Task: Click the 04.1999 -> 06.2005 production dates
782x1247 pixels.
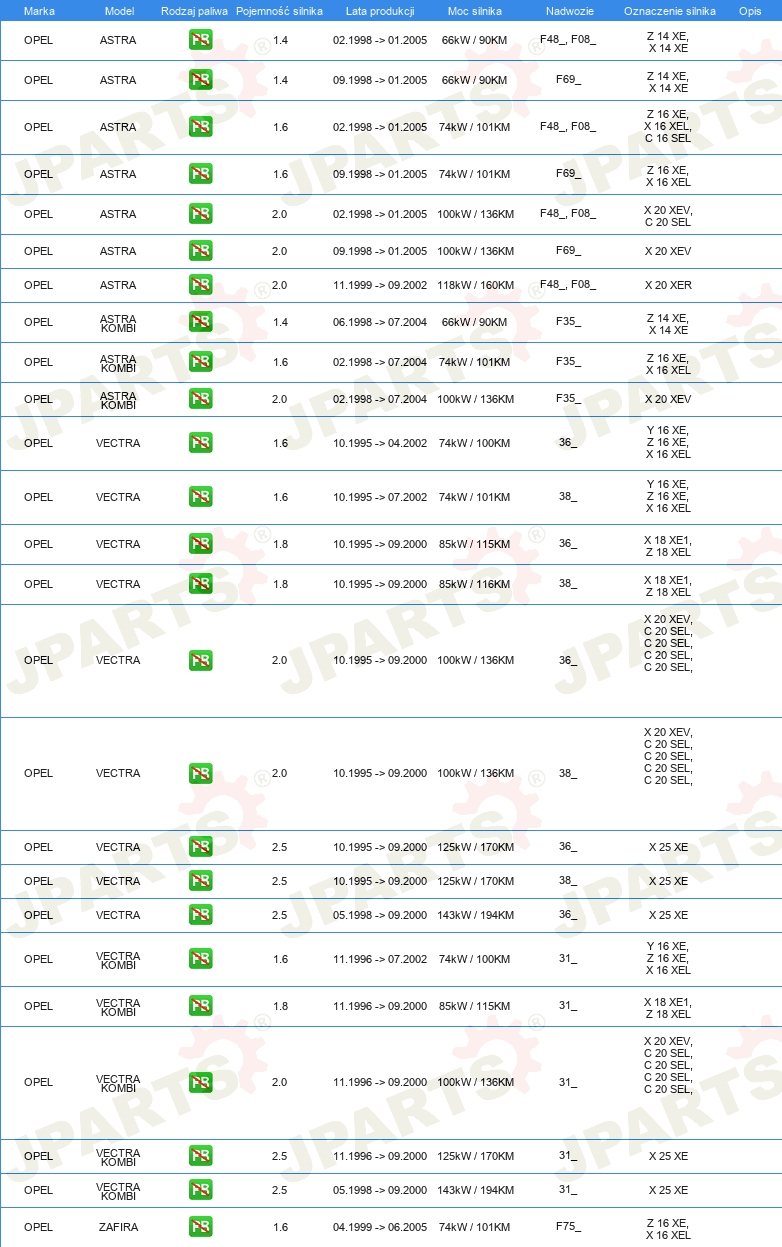Action: coord(380,1227)
